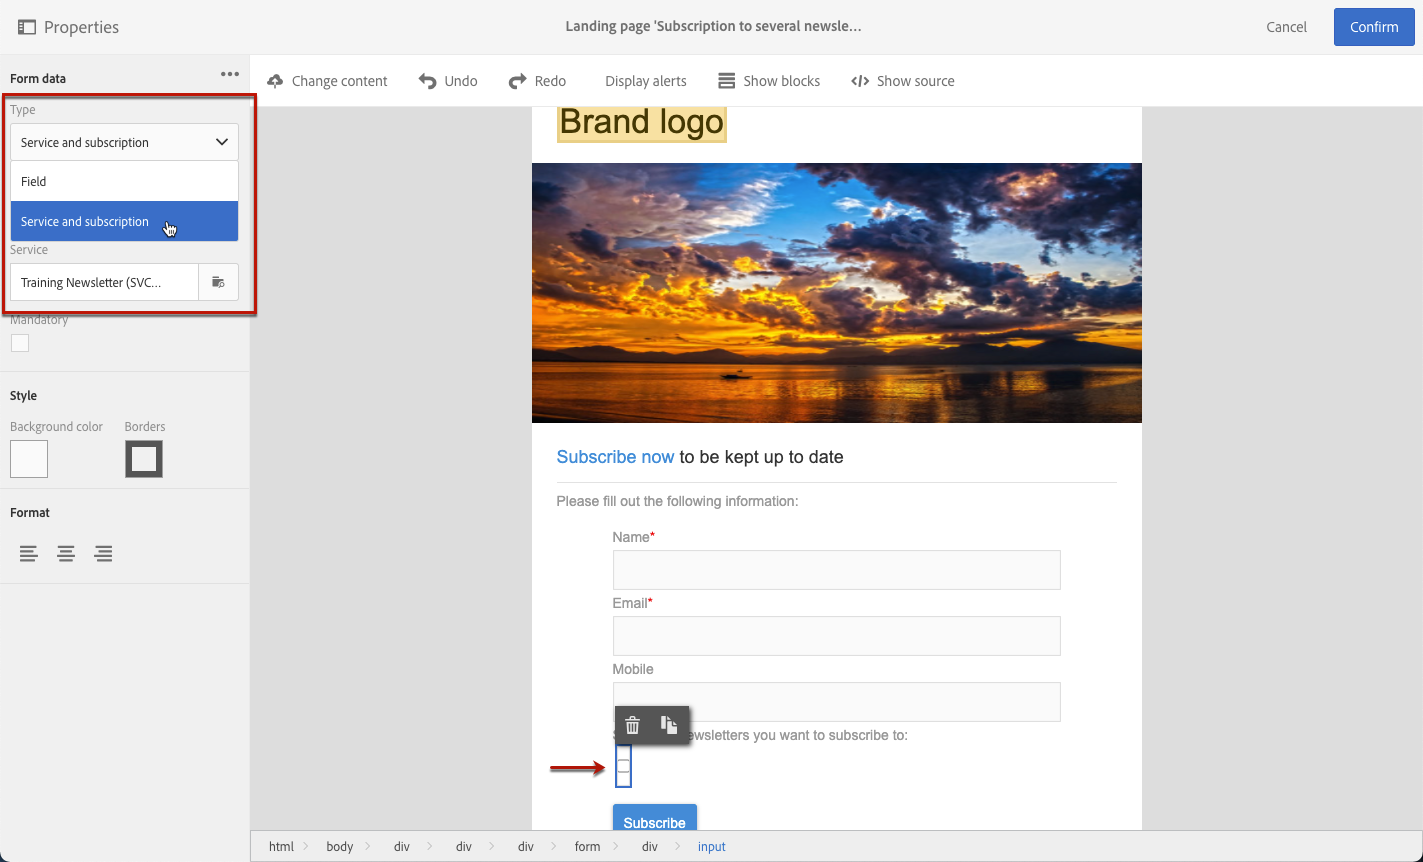Open Form data more options menu
The height and width of the screenshot is (862, 1423).
click(x=230, y=75)
